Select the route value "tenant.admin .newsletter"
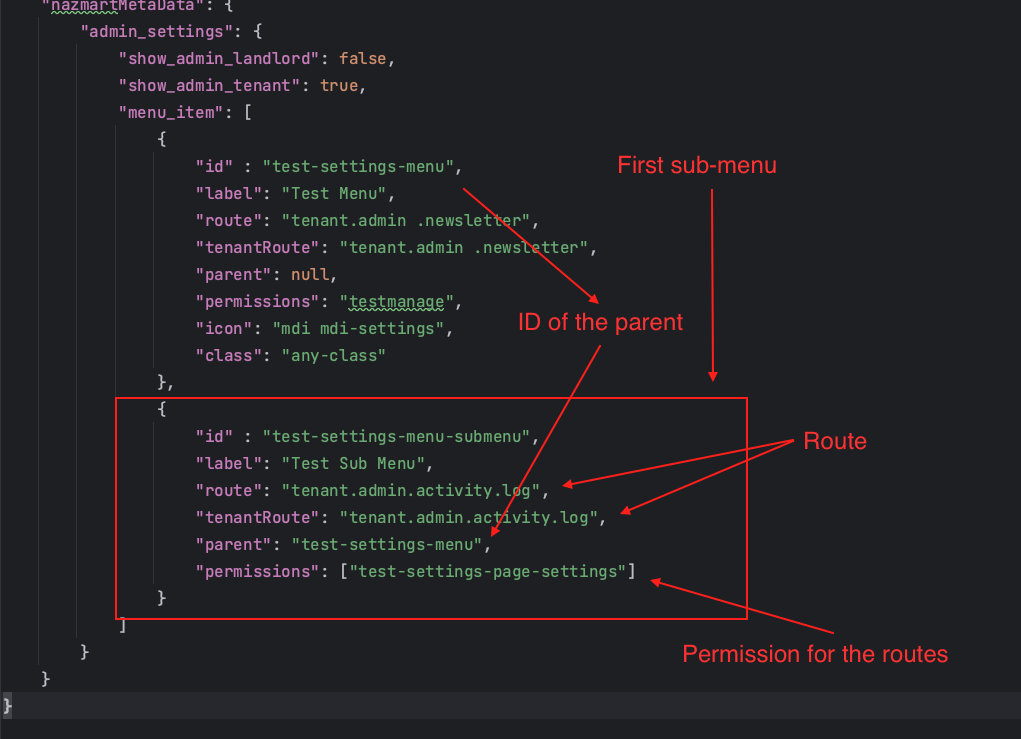The image size is (1021, 739). (x=406, y=221)
